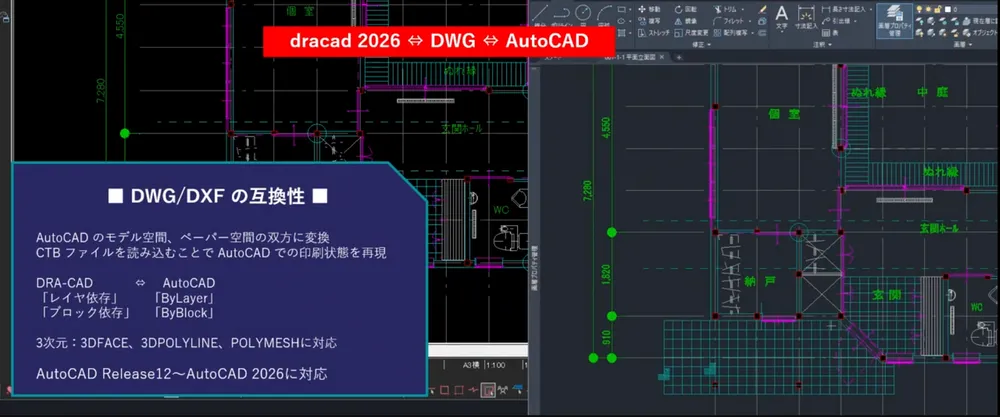Expand the 修正 panel
This screenshot has height=417, width=1000.
pyautogui.click(x=702, y=45)
